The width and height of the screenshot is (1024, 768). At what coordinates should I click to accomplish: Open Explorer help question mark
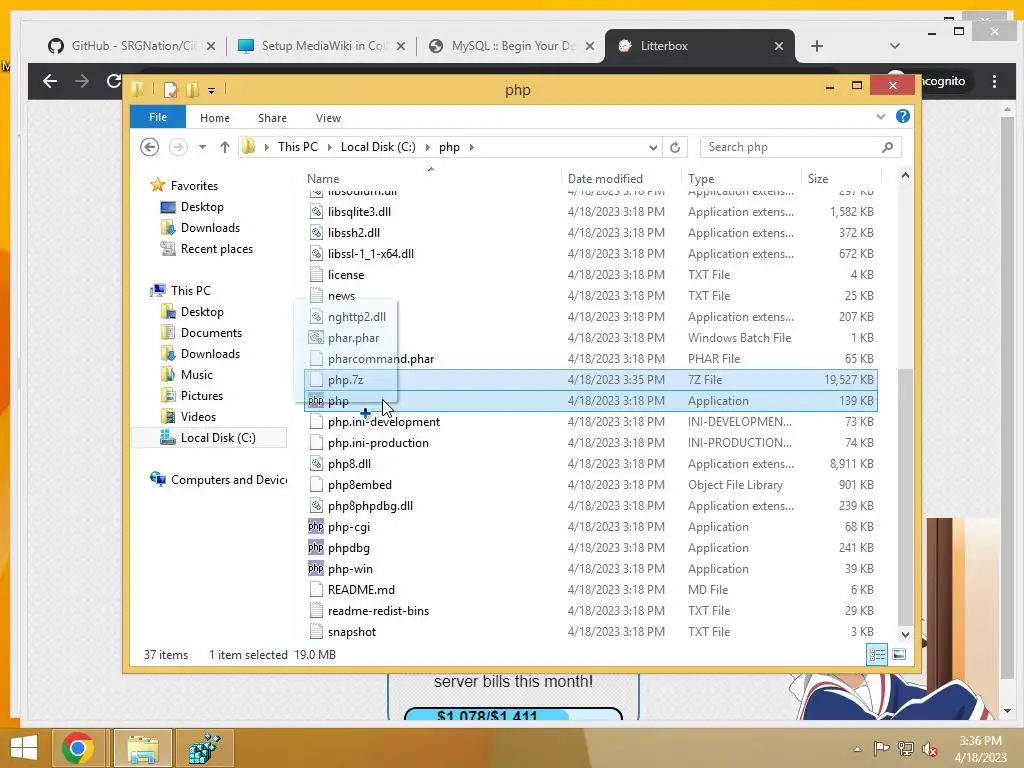coord(903,116)
